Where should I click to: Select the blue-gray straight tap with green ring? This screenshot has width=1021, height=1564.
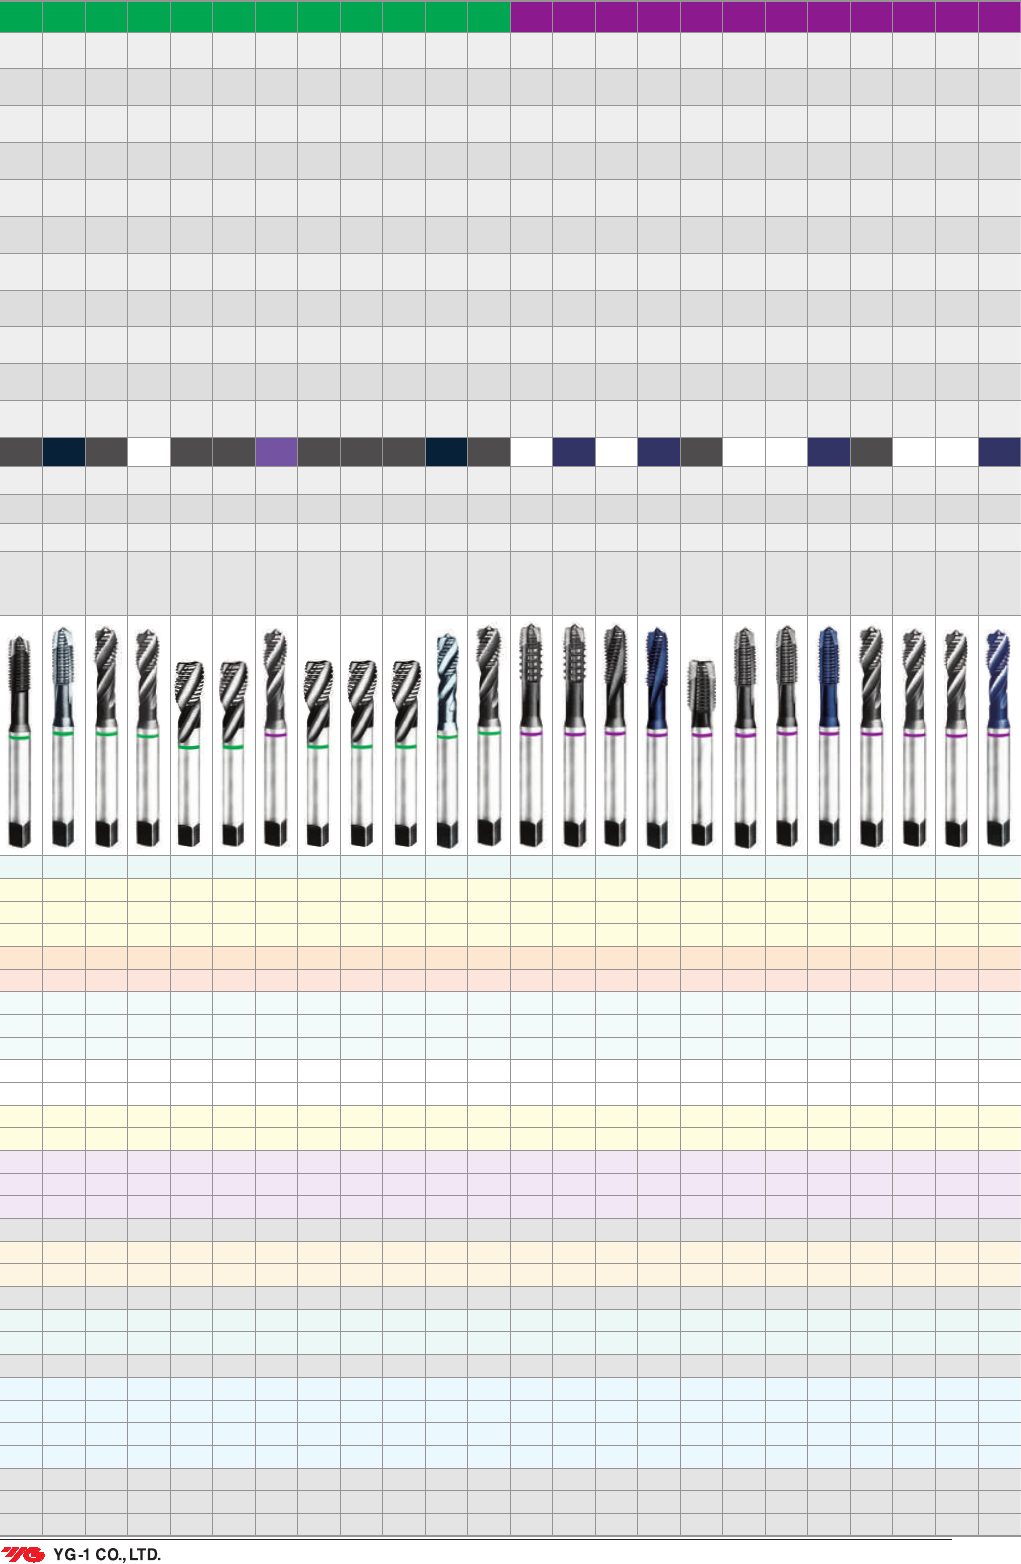[63, 738]
